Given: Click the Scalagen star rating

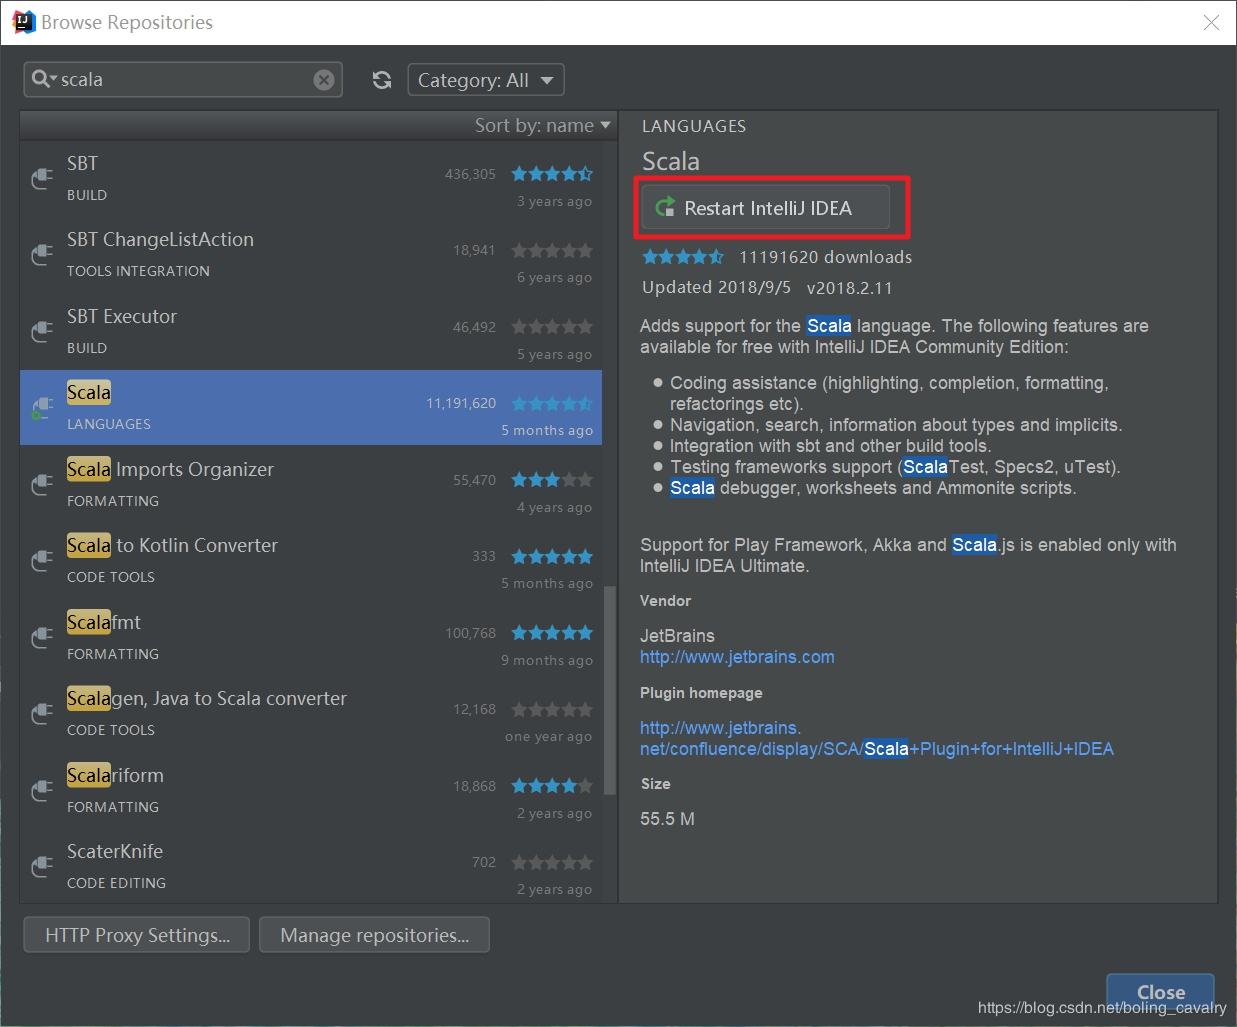Looking at the screenshot, I should click(552, 710).
